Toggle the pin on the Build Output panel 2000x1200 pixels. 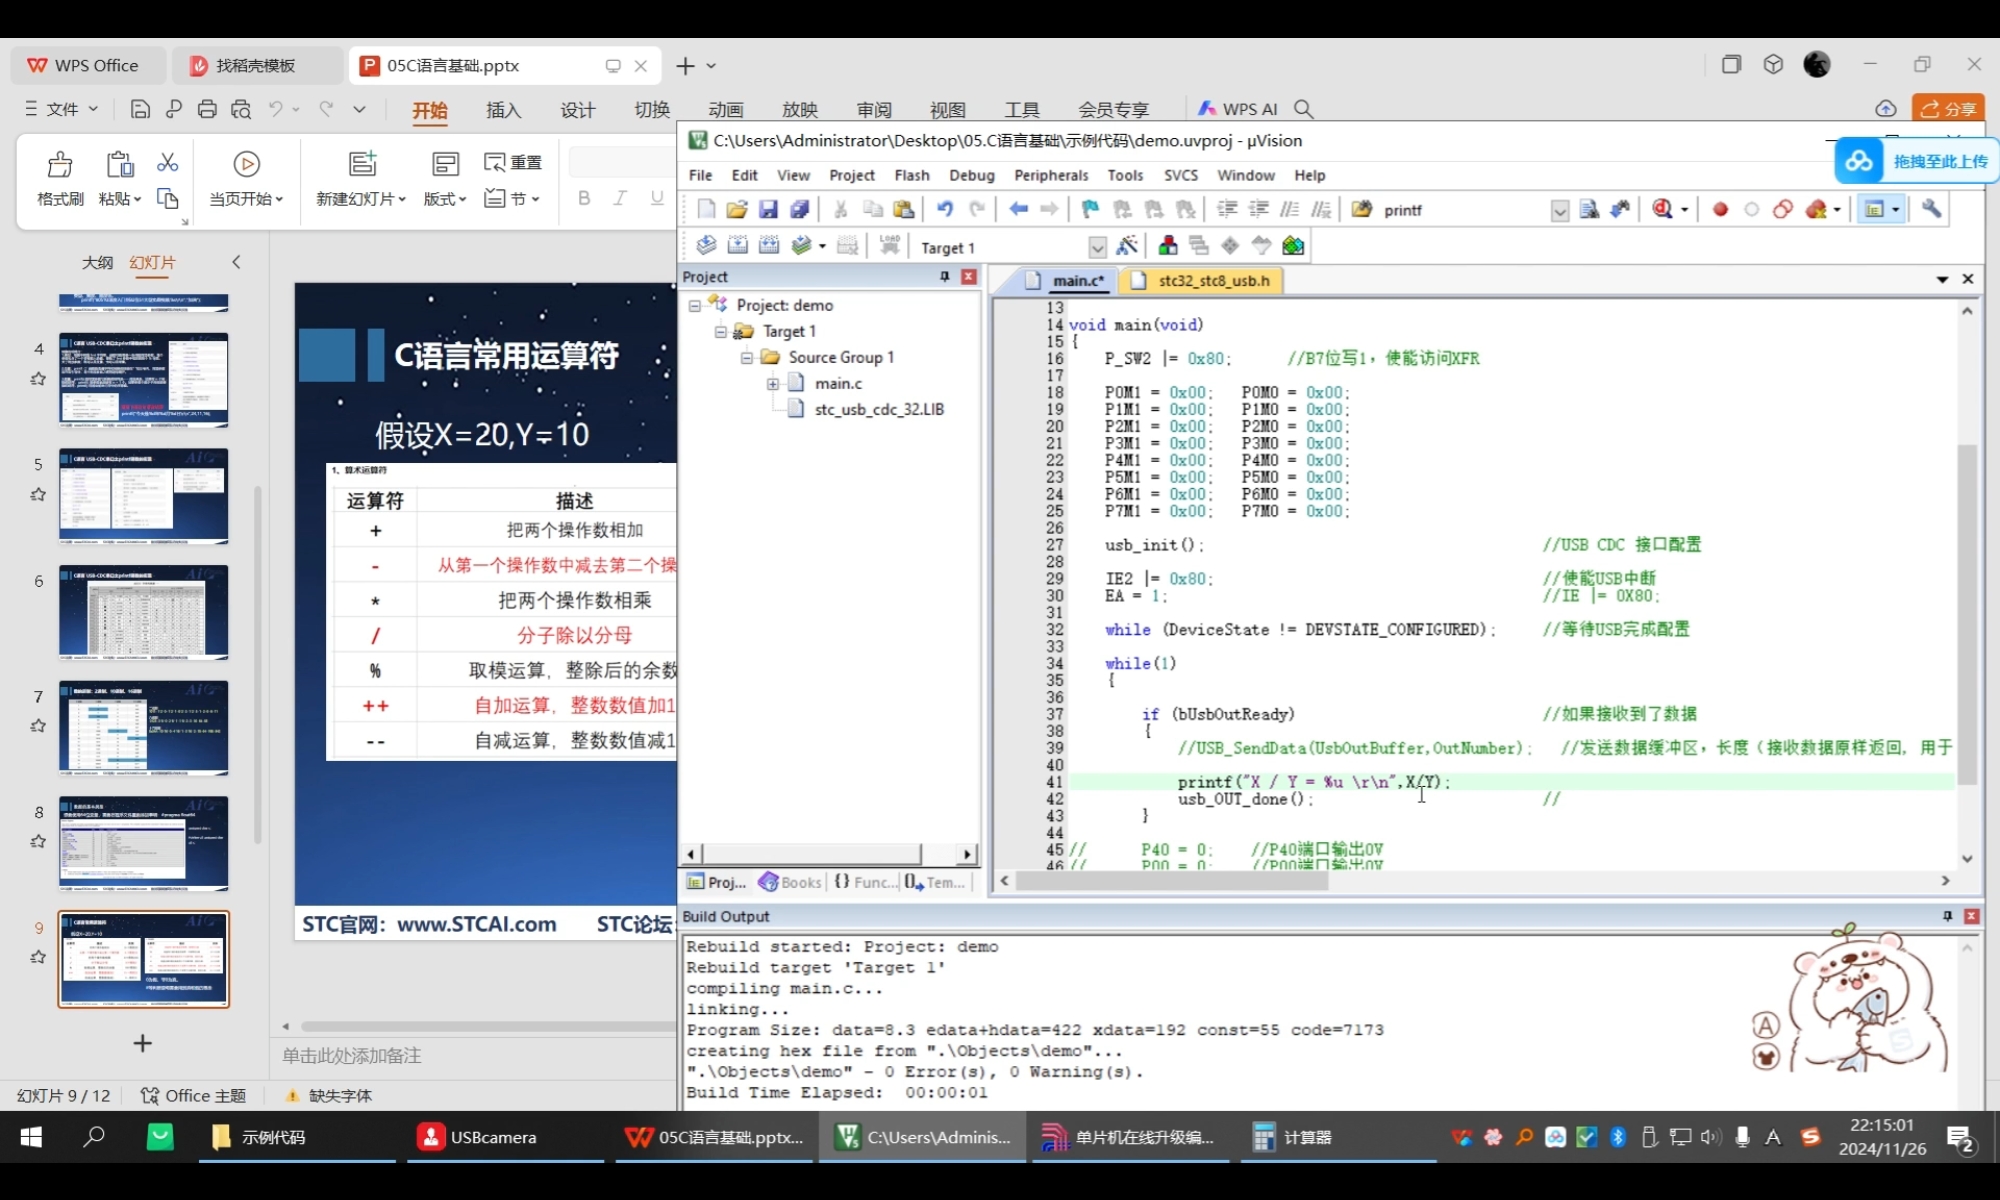click(1947, 916)
